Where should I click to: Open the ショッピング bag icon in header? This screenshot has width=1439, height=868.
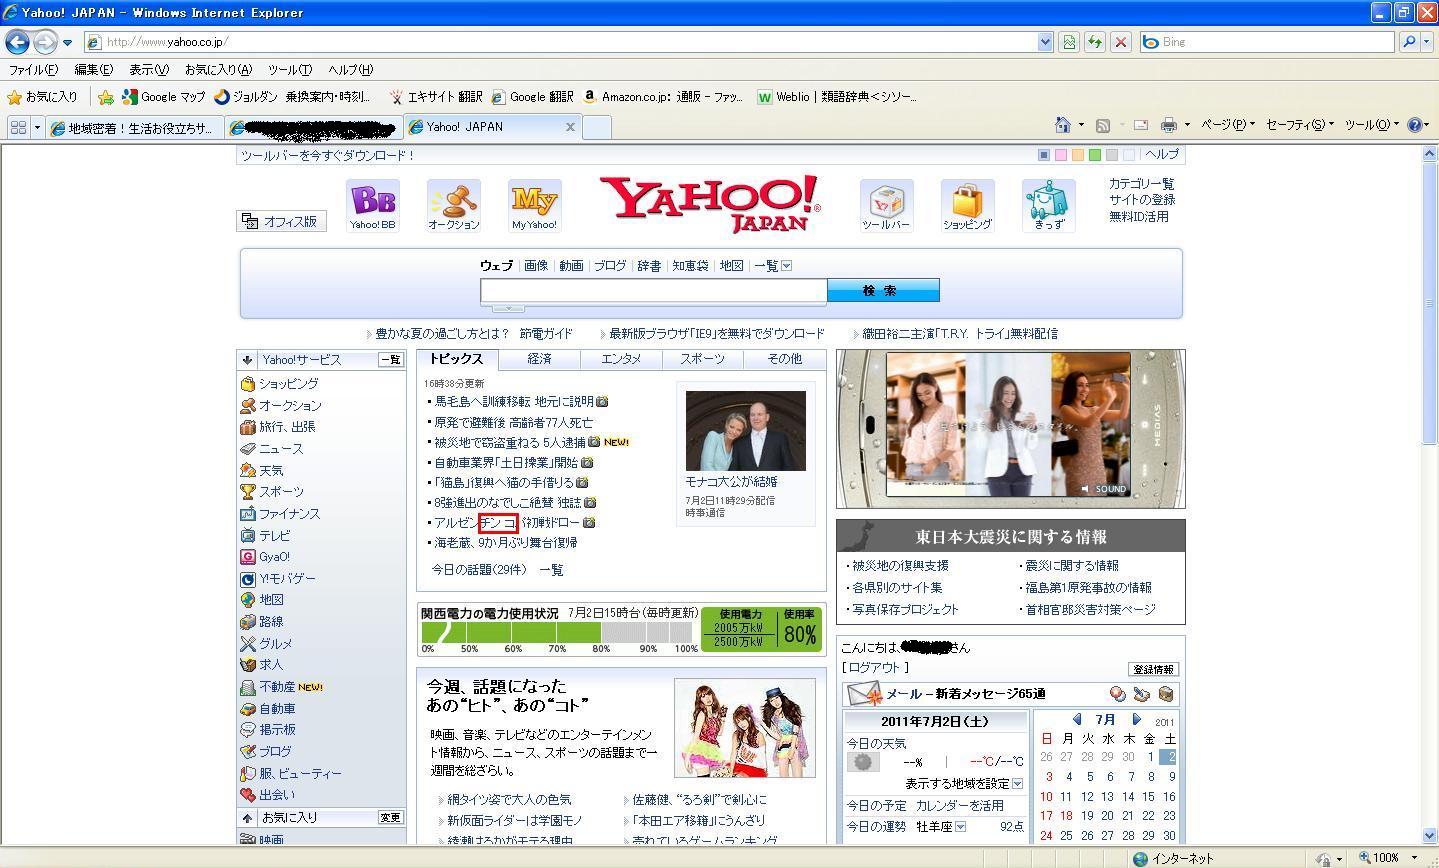click(x=967, y=205)
